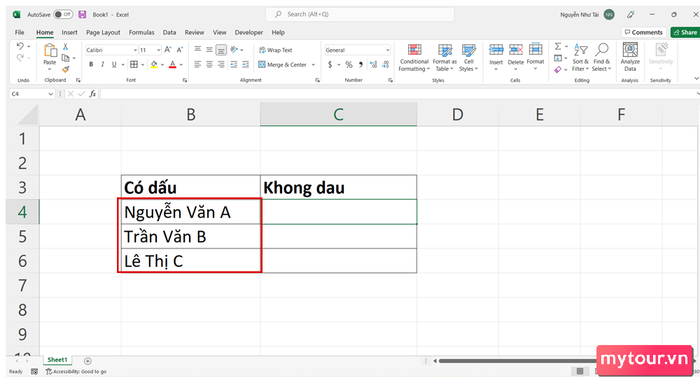Expand the Conditional Formatting menu
The image size is (700, 385).
coord(414,58)
